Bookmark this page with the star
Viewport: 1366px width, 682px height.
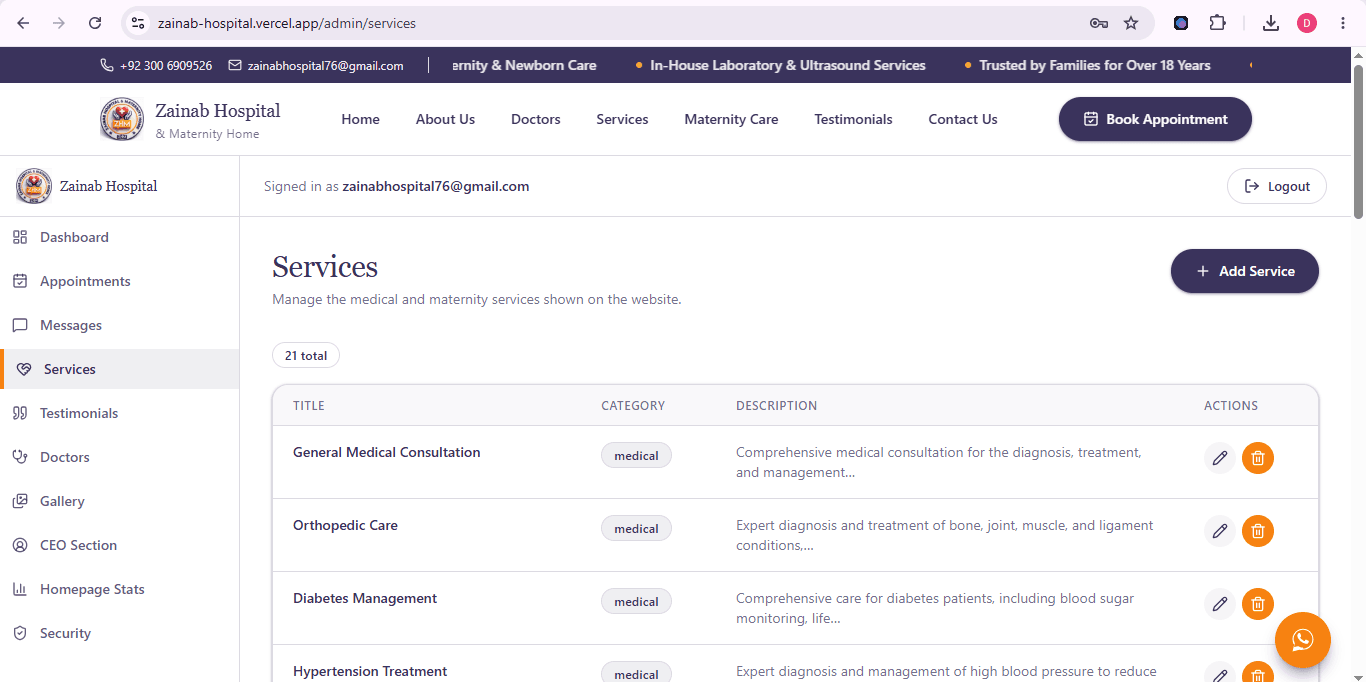coord(1131,23)
